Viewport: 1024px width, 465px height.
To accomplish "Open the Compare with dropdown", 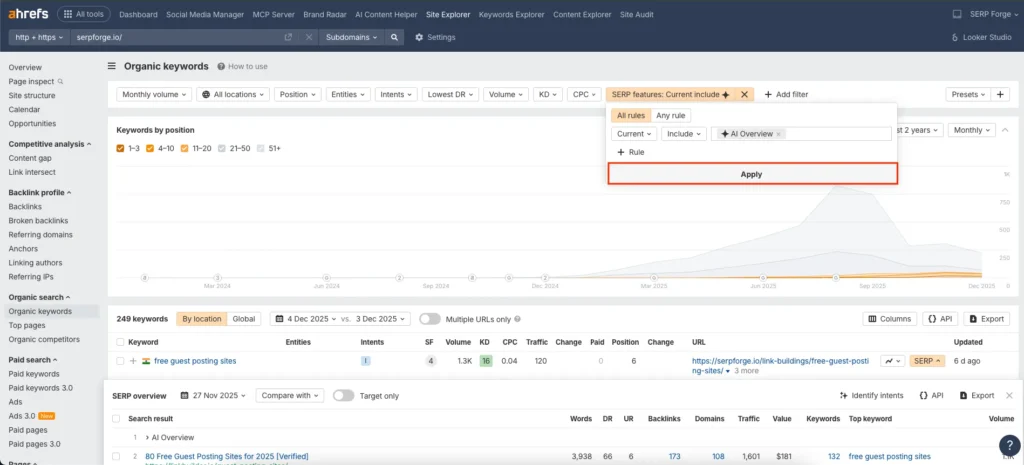I will (x=289, y=395).
